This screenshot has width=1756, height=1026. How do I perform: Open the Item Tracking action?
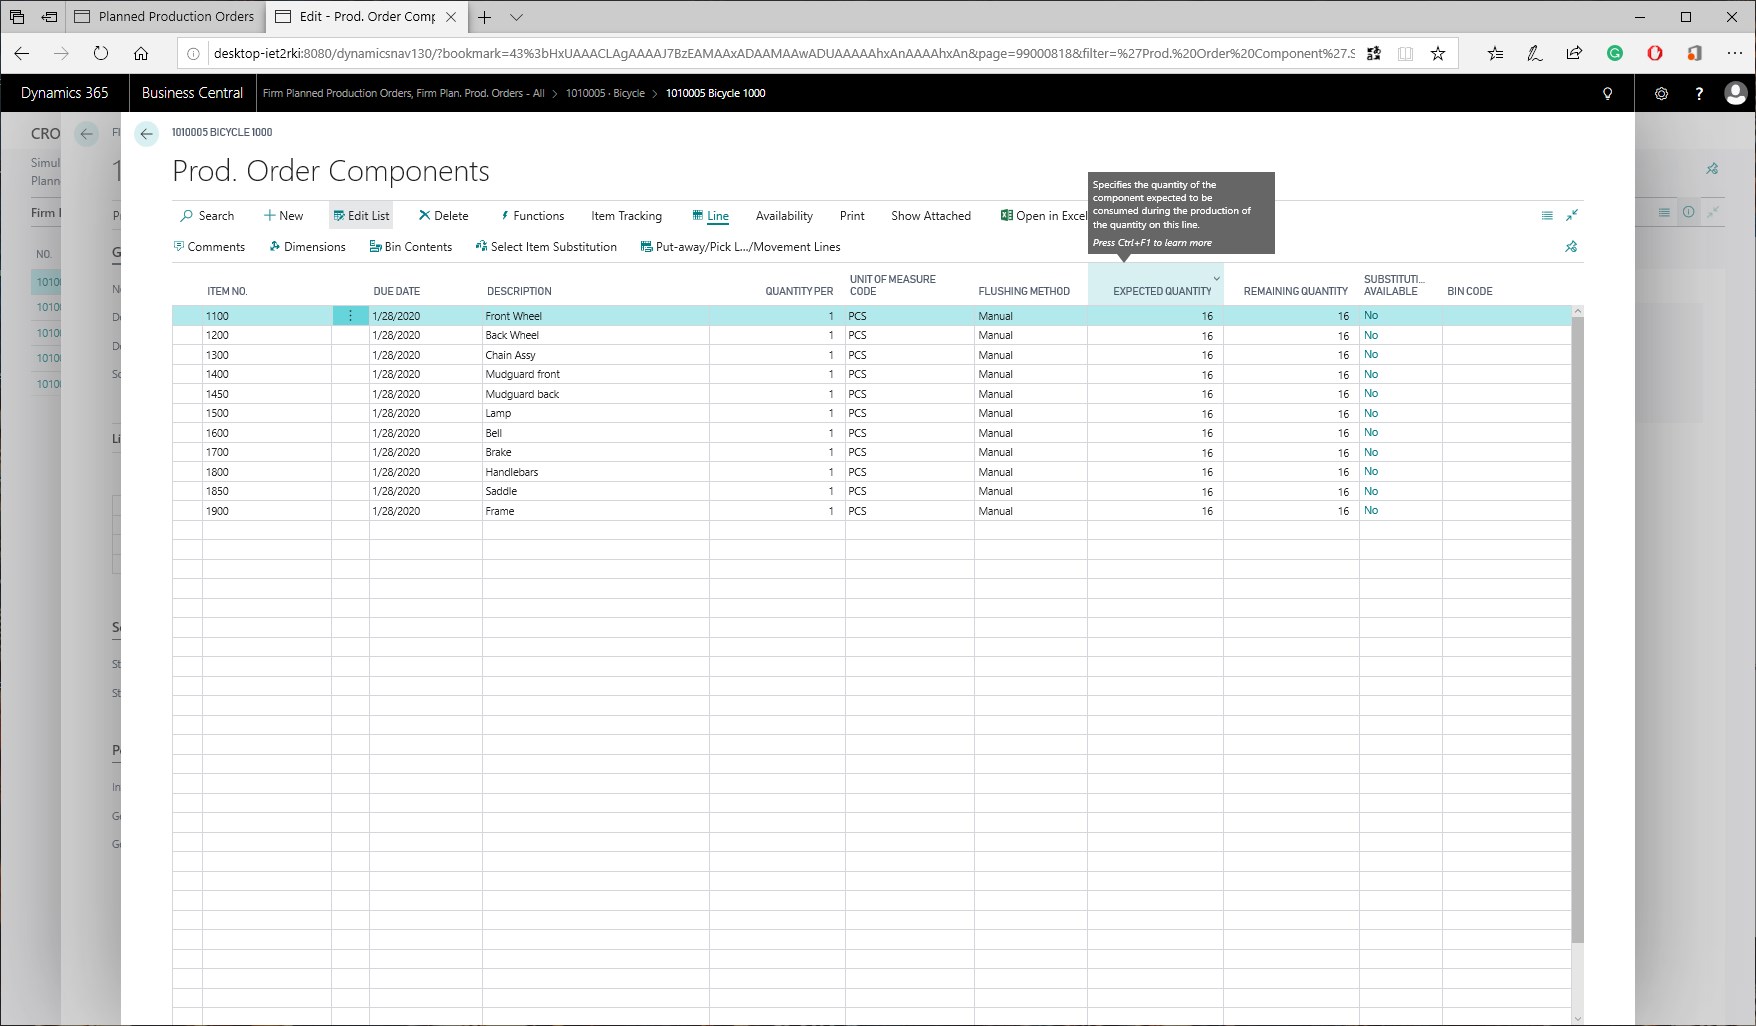pos(627,216)
